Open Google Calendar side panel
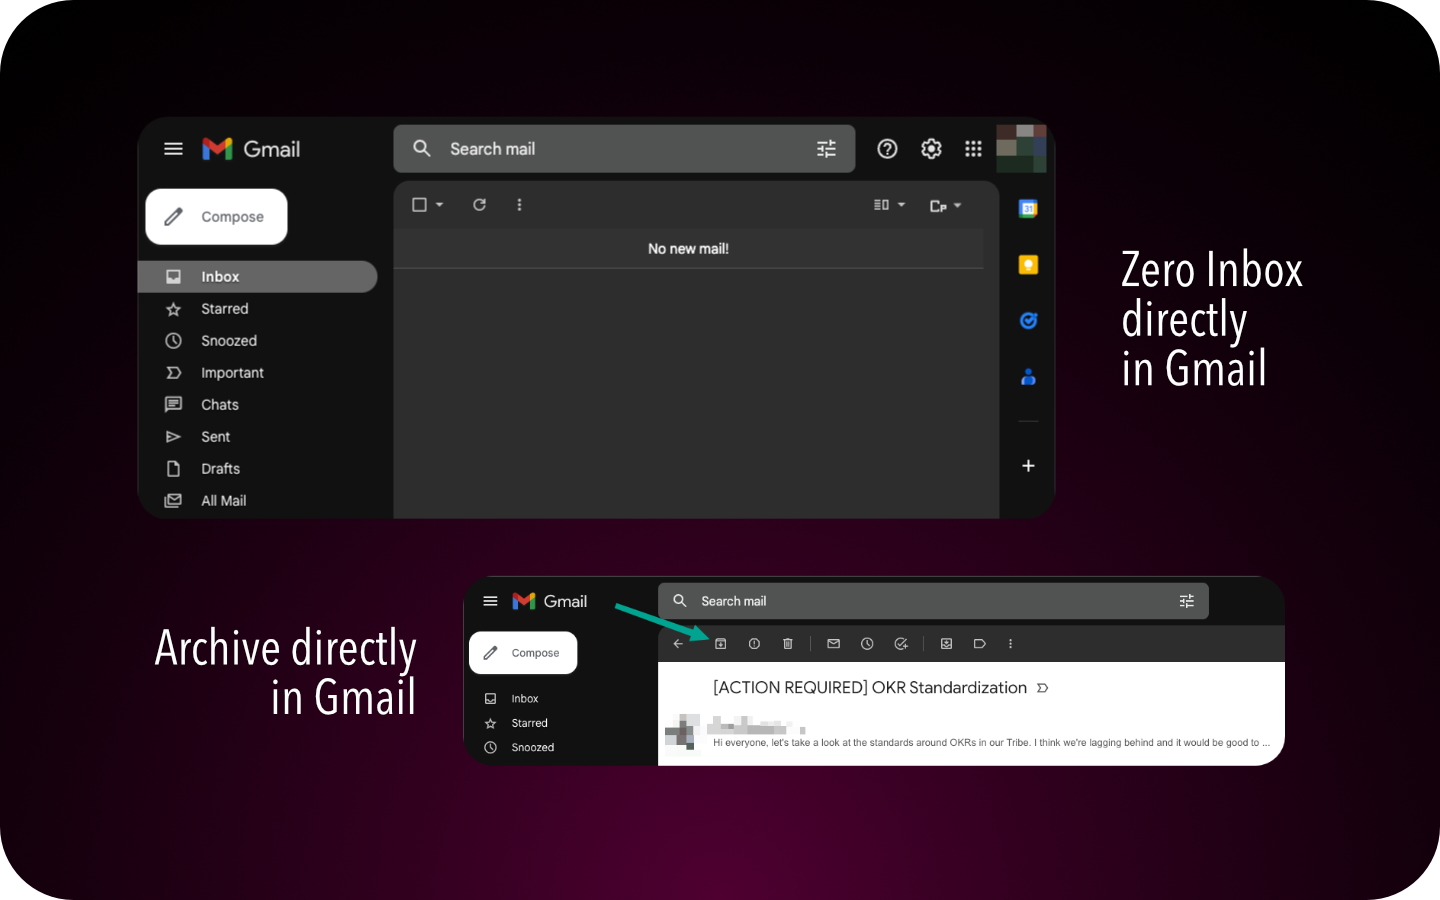This screenshot has width=1440, height=900. pos(1028,209)
